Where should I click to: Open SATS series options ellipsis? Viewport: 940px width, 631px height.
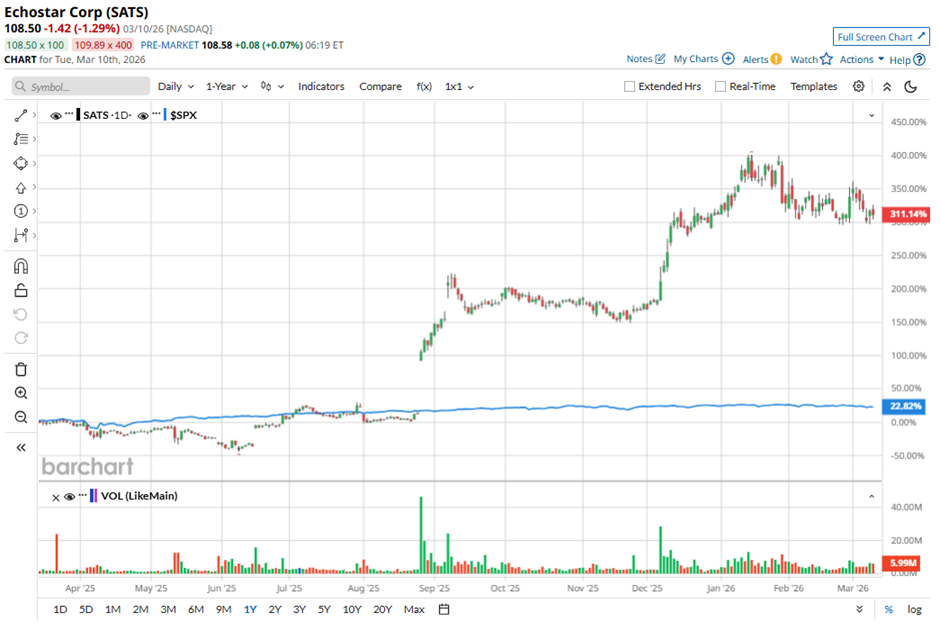(69, 113)
